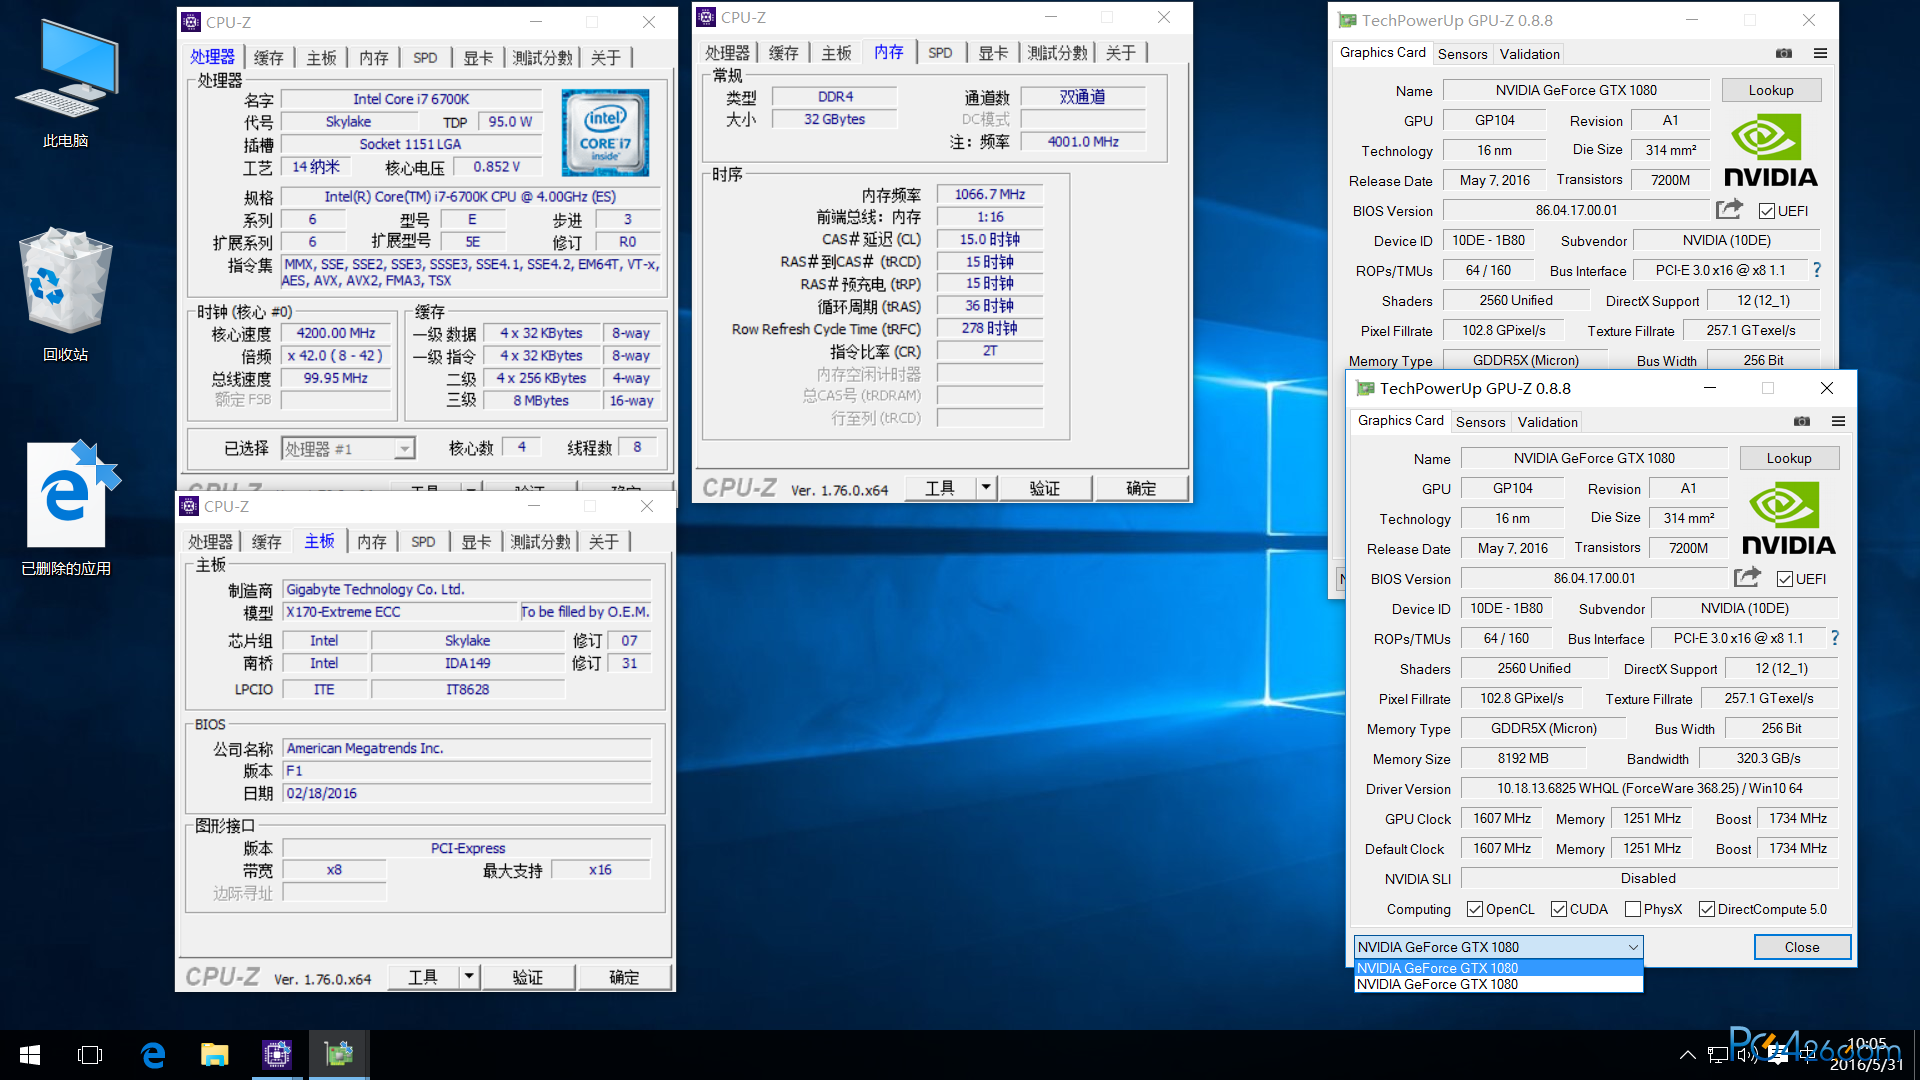Switch to GPU-Z taskbar icon
The height and width of the screenshot is (1080, 1920).
(x=339, y=1055)
